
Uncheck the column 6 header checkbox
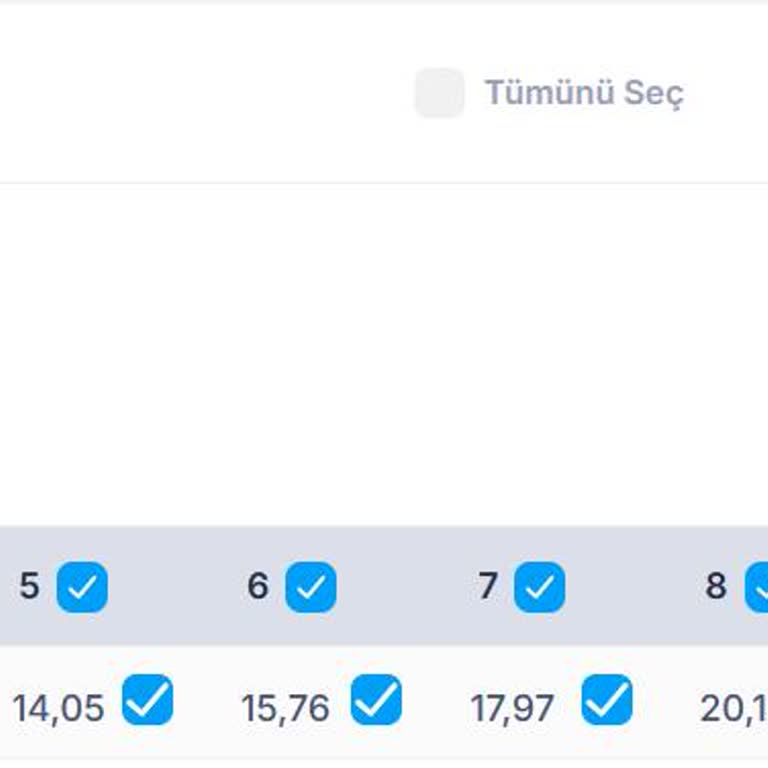coord(311,587)
